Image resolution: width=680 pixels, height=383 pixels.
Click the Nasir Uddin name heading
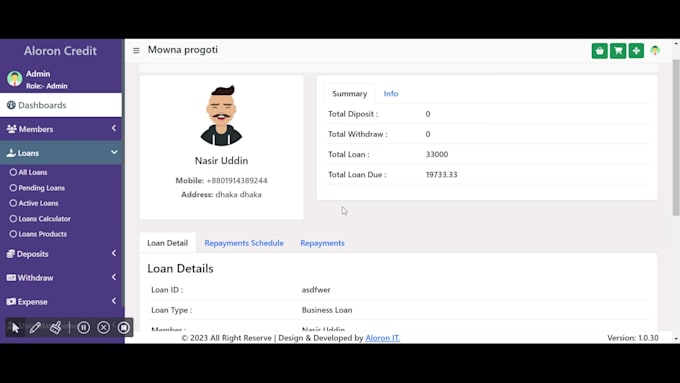pos(221,161)
